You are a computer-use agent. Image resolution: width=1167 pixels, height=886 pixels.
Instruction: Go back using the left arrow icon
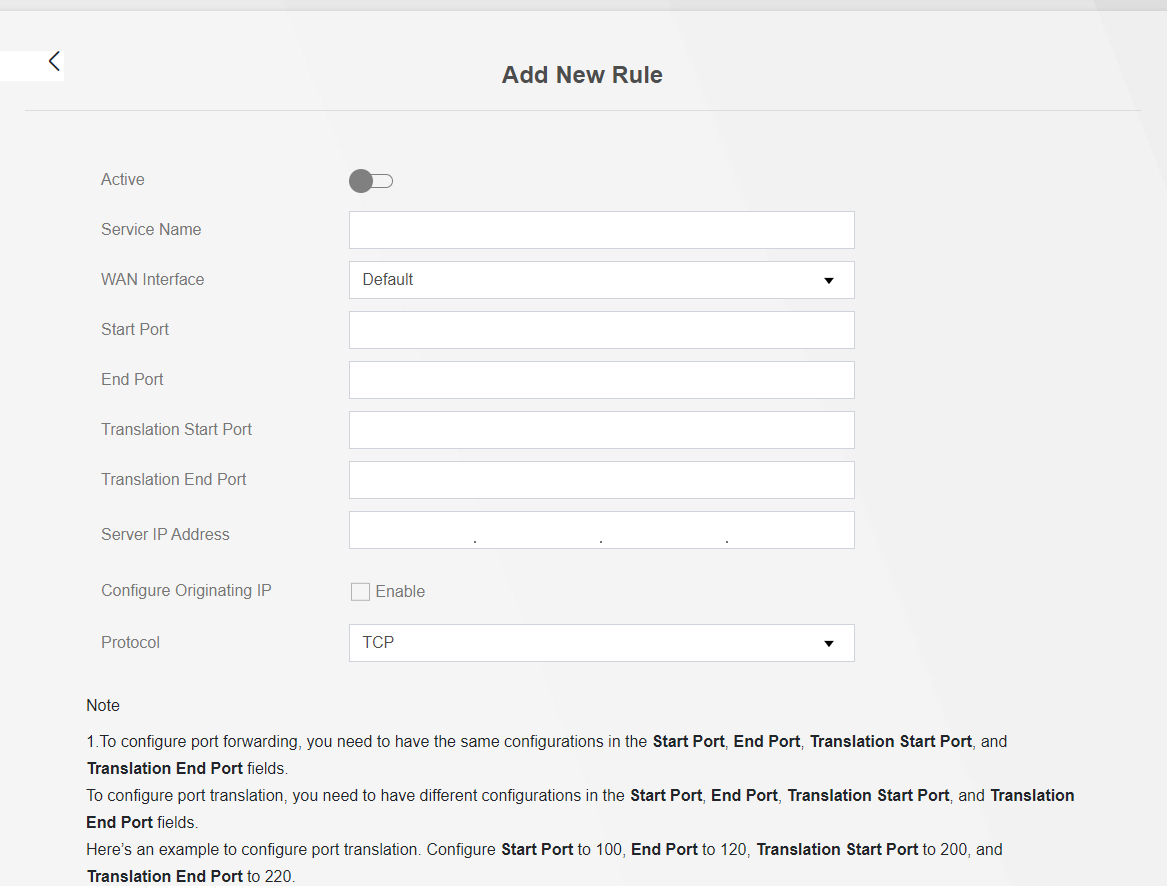coord(54,62)
